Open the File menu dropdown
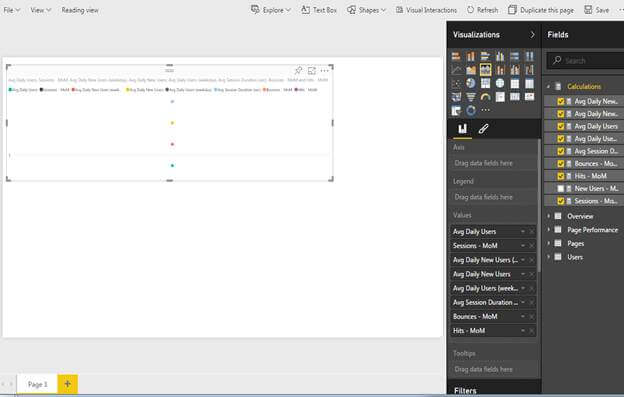Viewport: 624px width, 397px height. click(x=12, y=10)
